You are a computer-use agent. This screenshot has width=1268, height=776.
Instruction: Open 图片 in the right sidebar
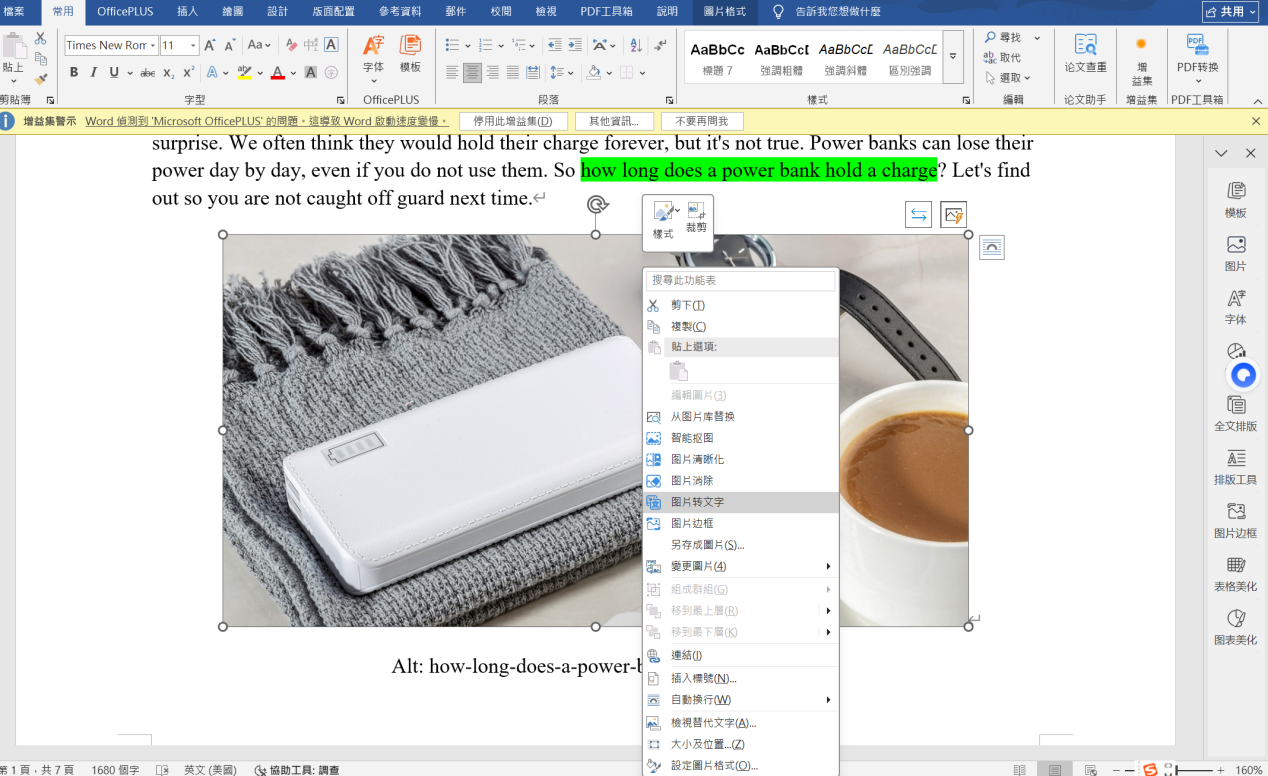1235,254
